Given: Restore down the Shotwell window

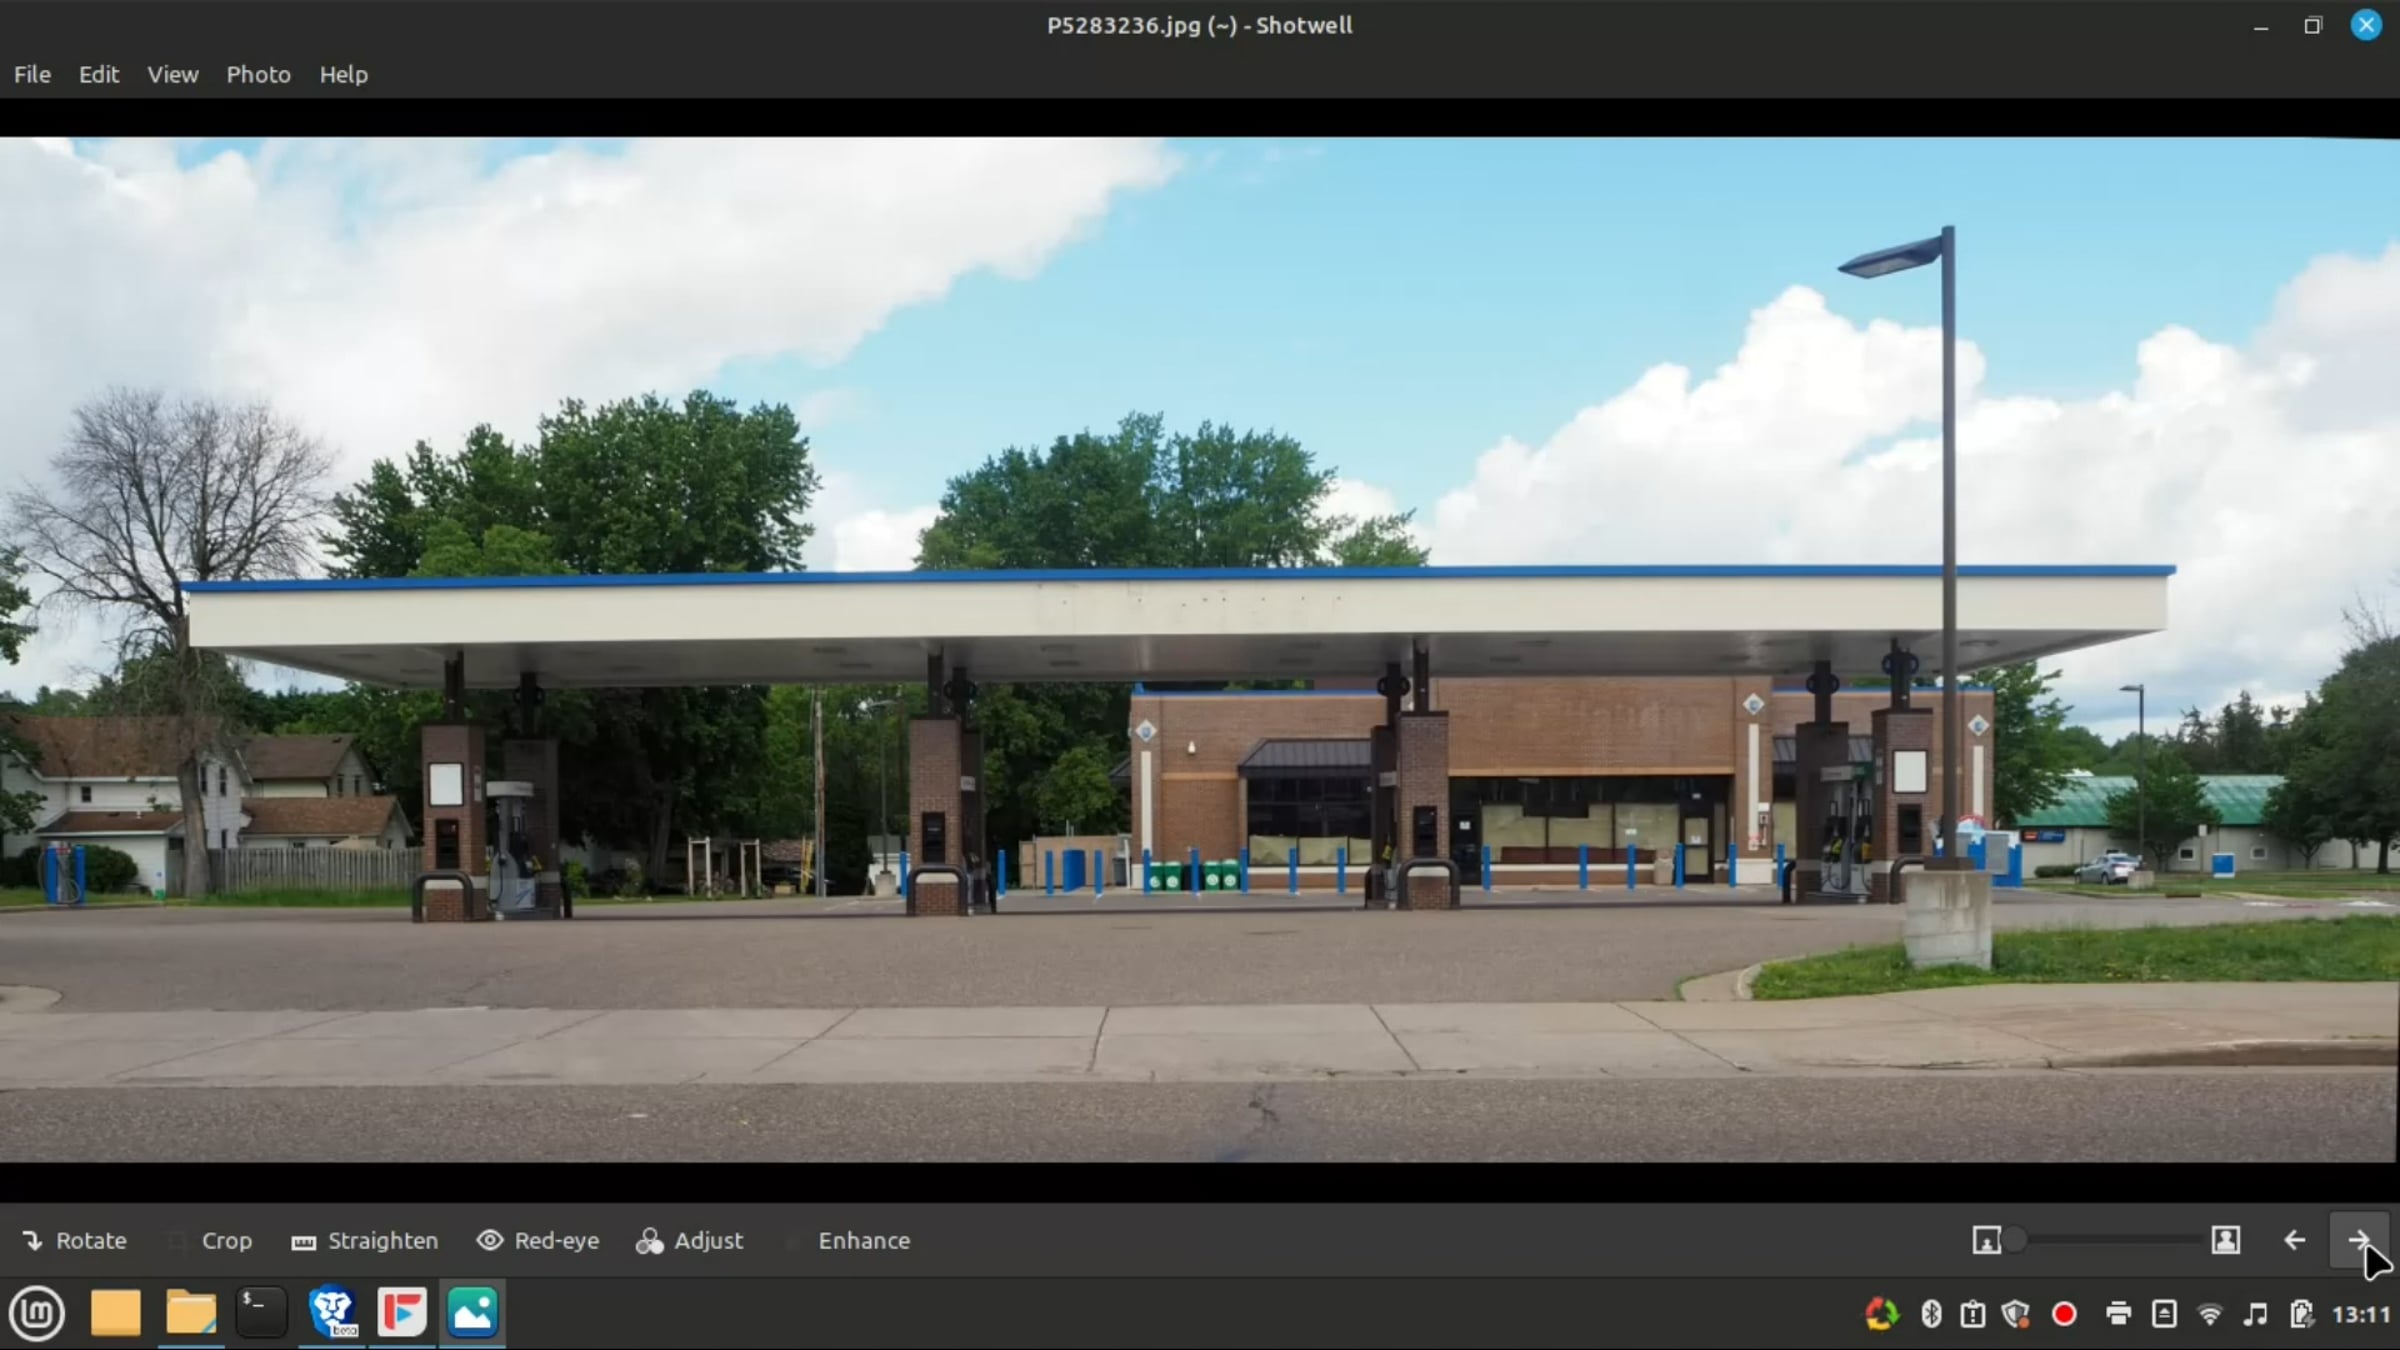Looking at the screenshot, I should coord(2312,26).
